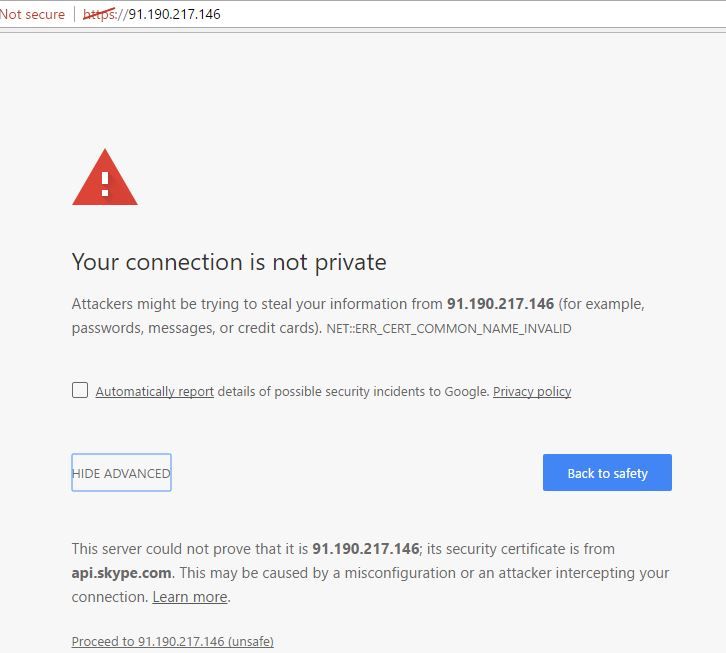Click the "passwords, messages, or credit cards" text

(x=195, y=328)
